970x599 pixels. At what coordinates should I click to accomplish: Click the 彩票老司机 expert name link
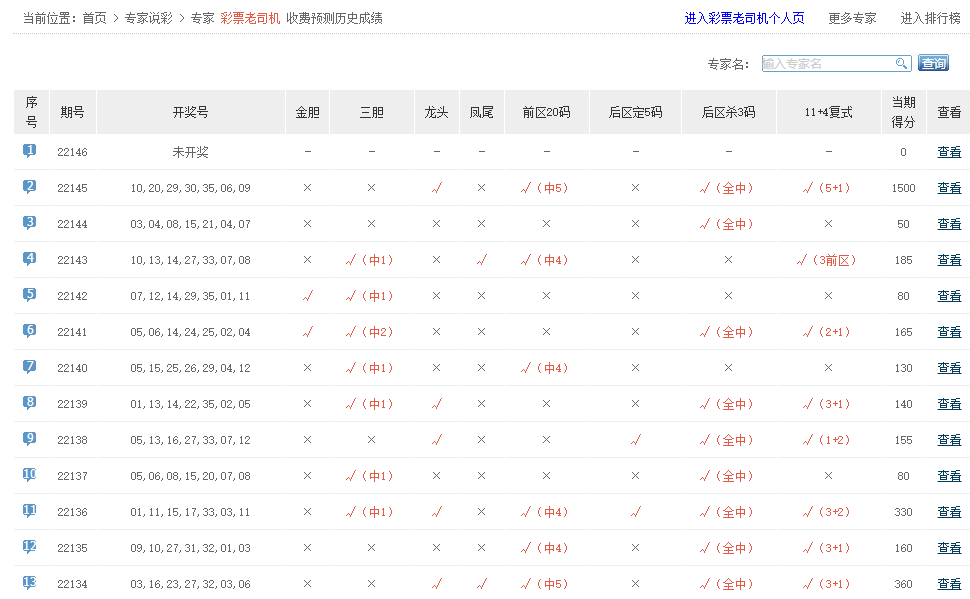click(x=250, y=18)
